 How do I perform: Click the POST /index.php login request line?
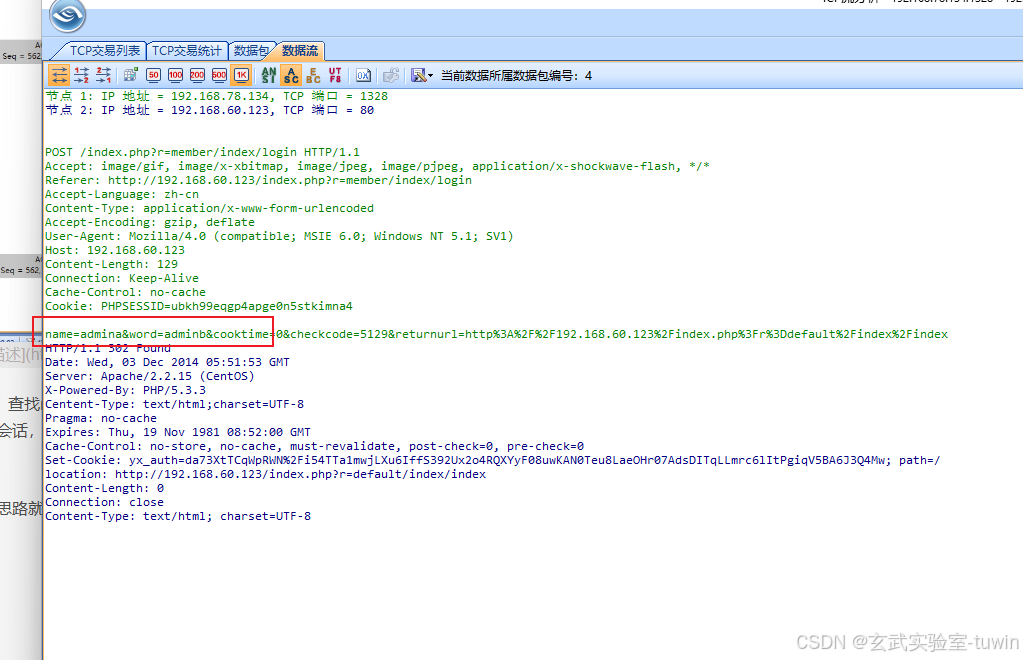point(202,152)
